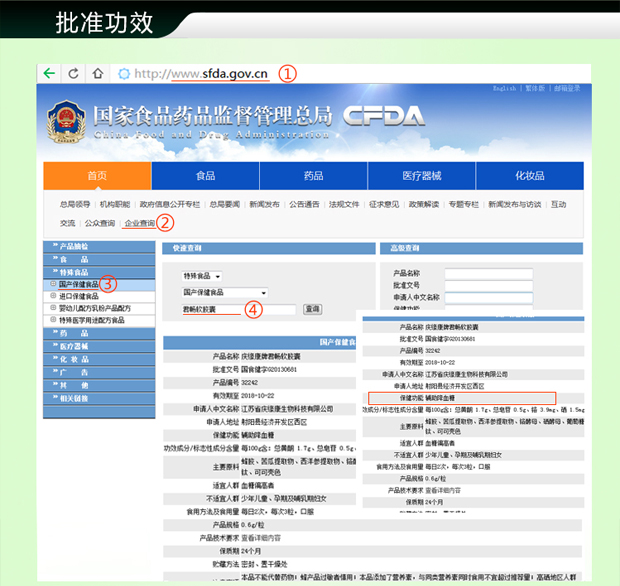Click quick search field with 君畅软胶囊
The image size is (620, 586).
[x=238, y=309]
